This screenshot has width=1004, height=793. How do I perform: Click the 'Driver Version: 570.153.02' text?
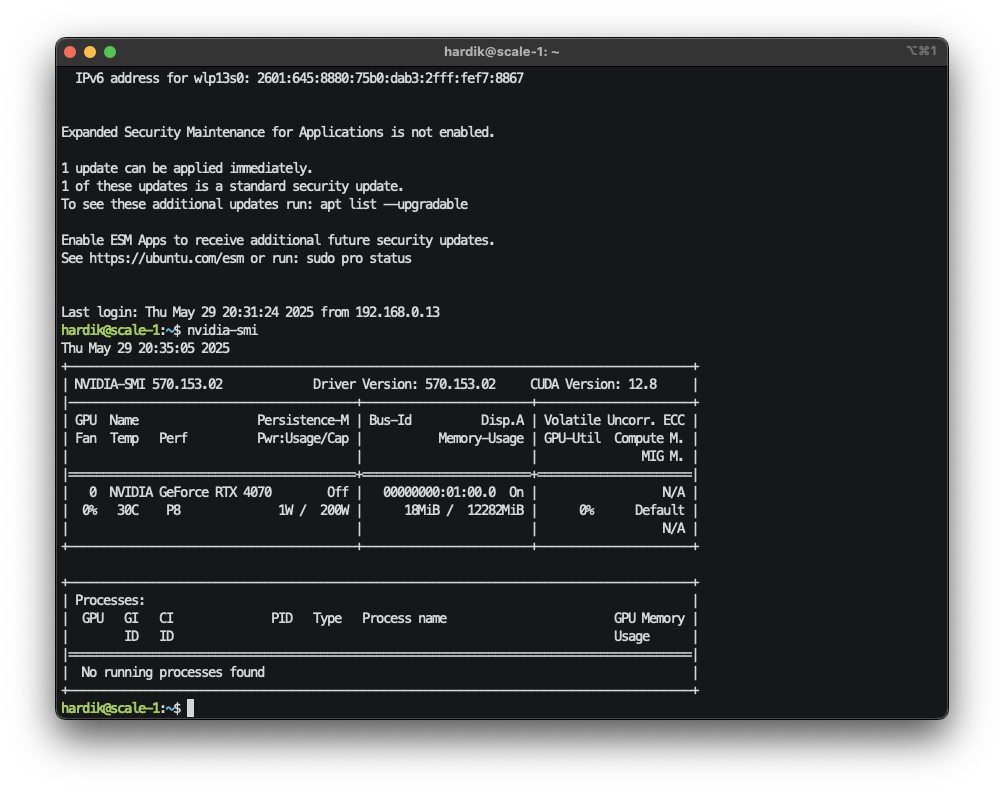click(x=404, y=384)
